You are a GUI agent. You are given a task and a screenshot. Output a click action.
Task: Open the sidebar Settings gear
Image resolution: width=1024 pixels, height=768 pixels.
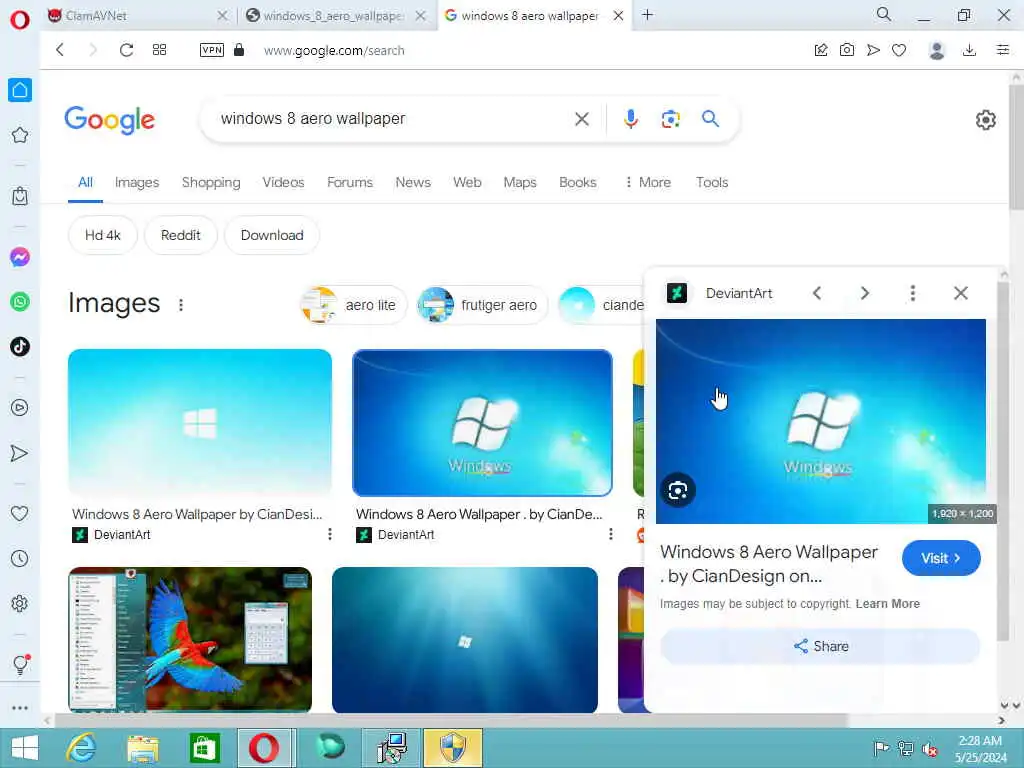click(x=20, y=603)
